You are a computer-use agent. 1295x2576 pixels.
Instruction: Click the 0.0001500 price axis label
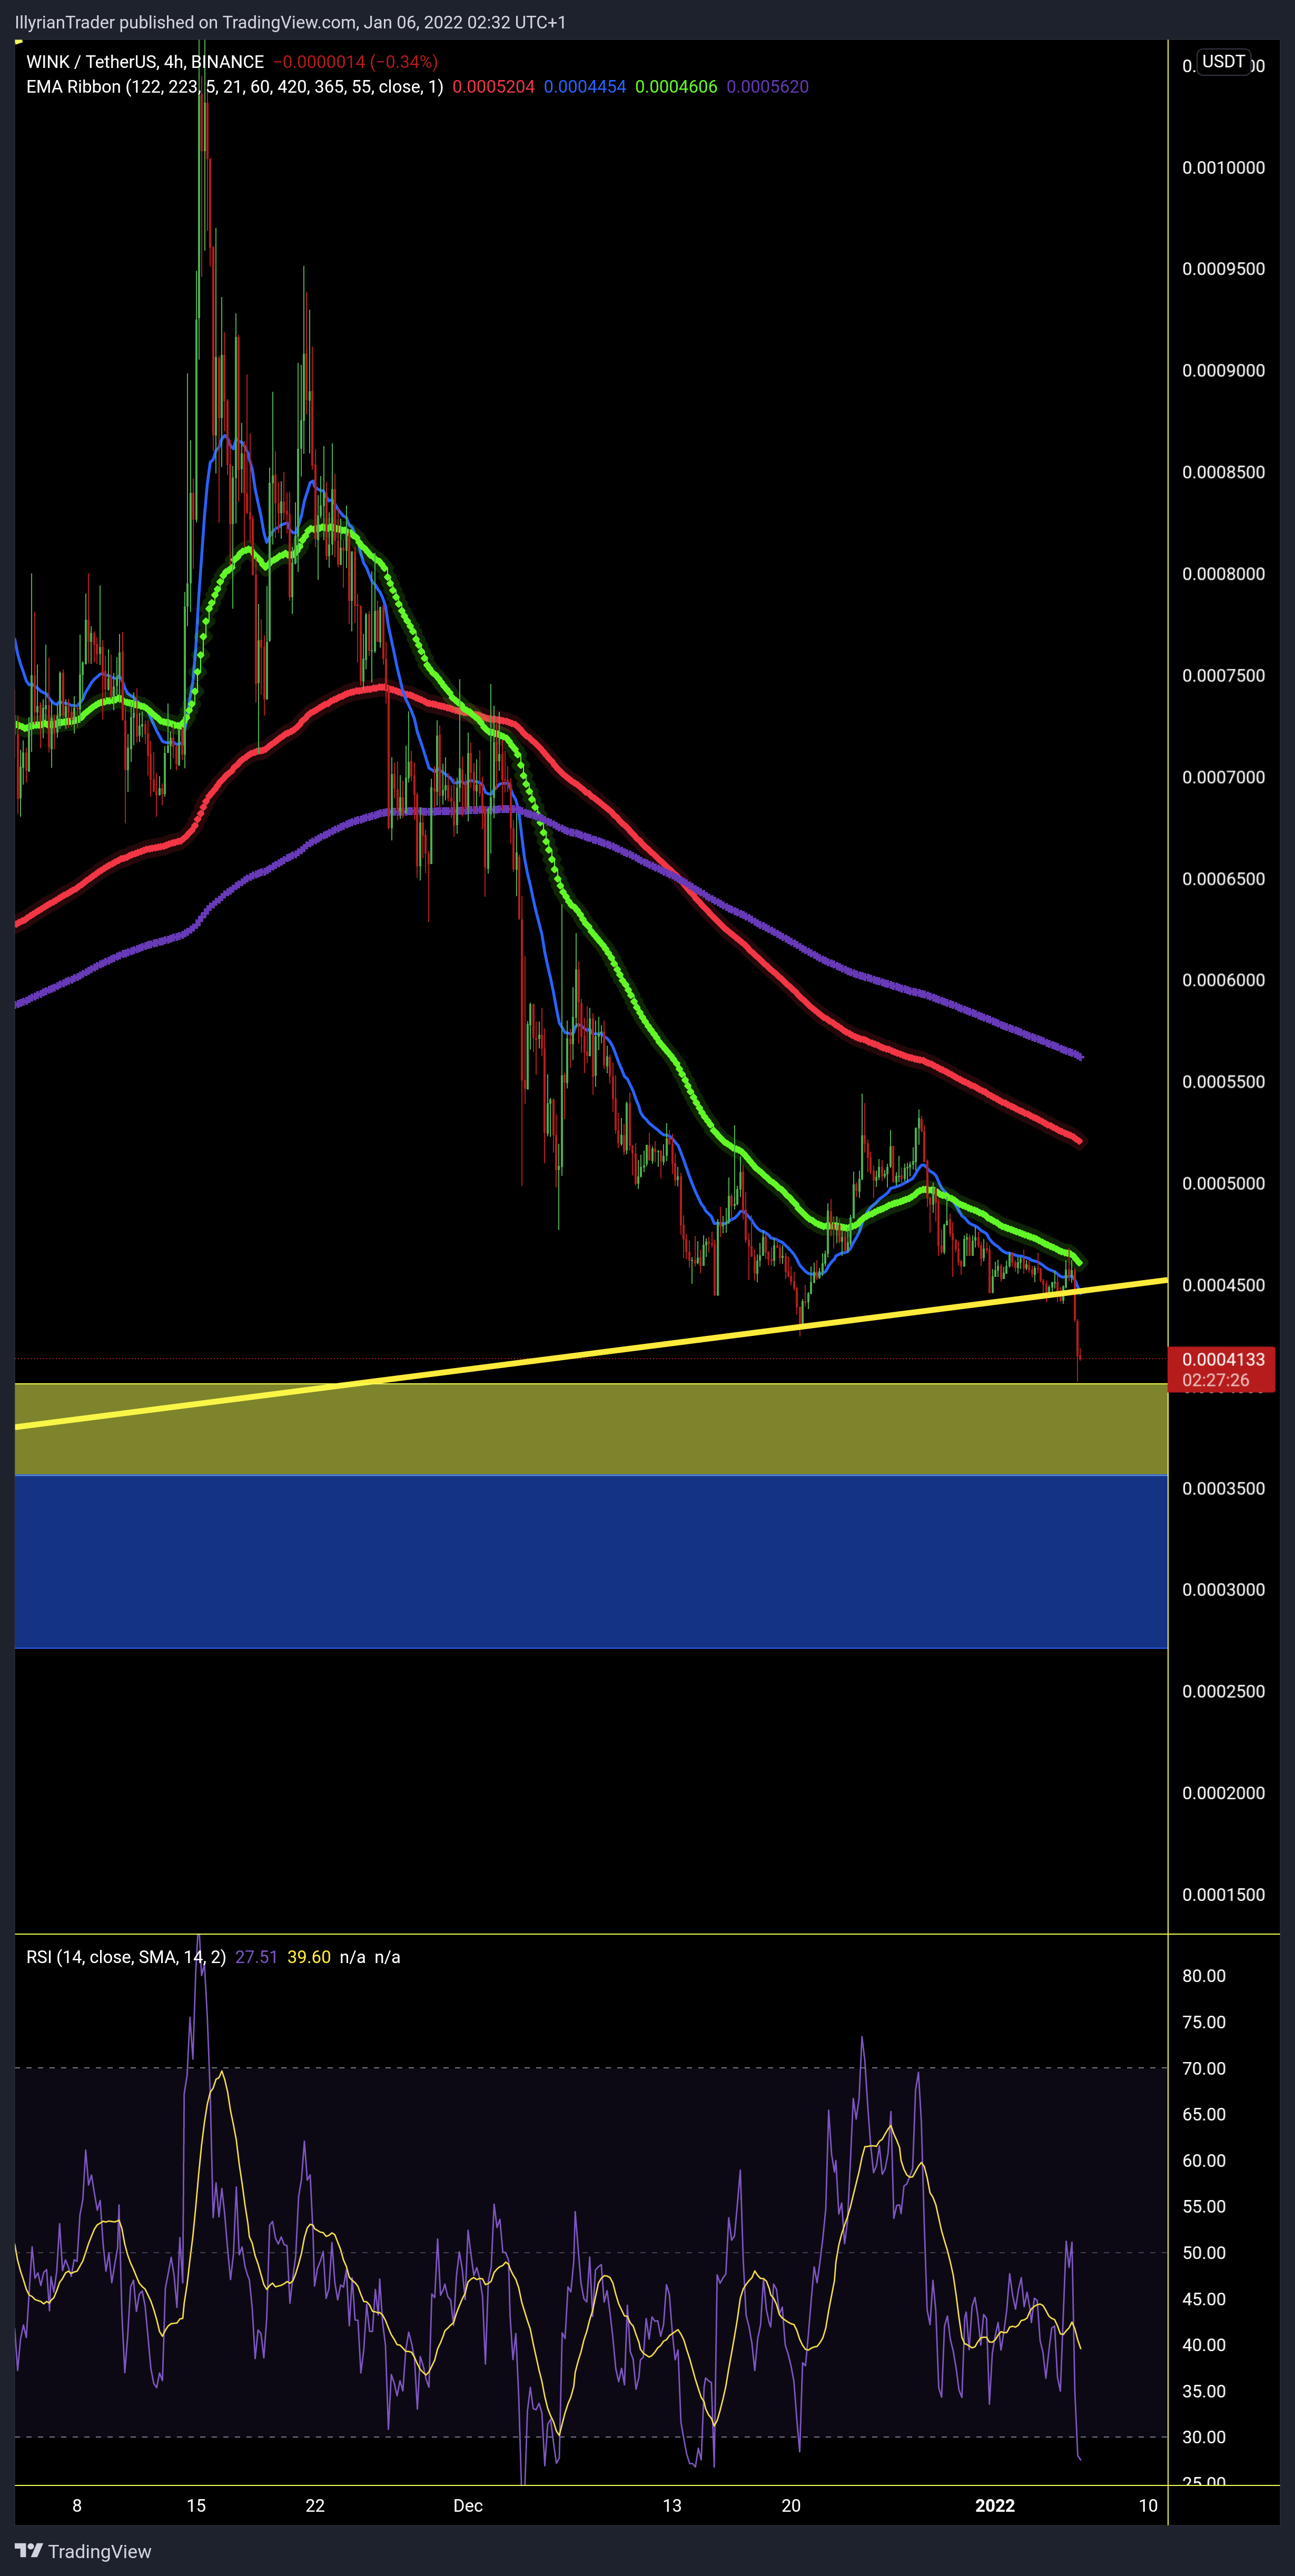(x=1223, y=1895)
